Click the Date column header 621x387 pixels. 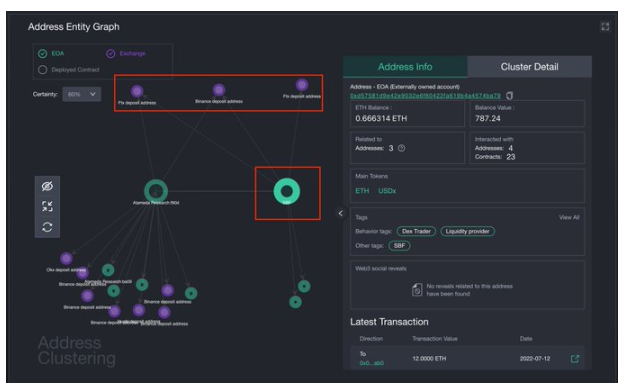(526, 339)
